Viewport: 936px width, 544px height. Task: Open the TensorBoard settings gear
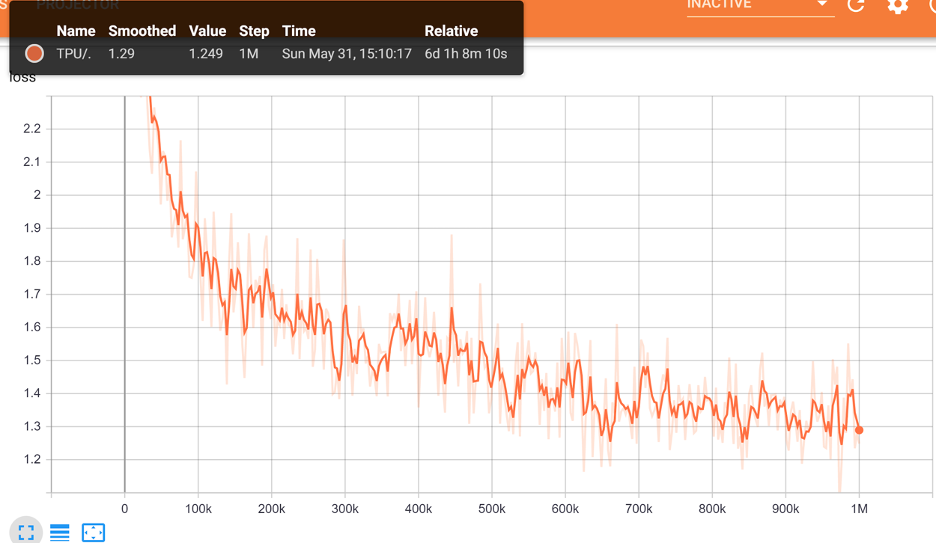898,6
